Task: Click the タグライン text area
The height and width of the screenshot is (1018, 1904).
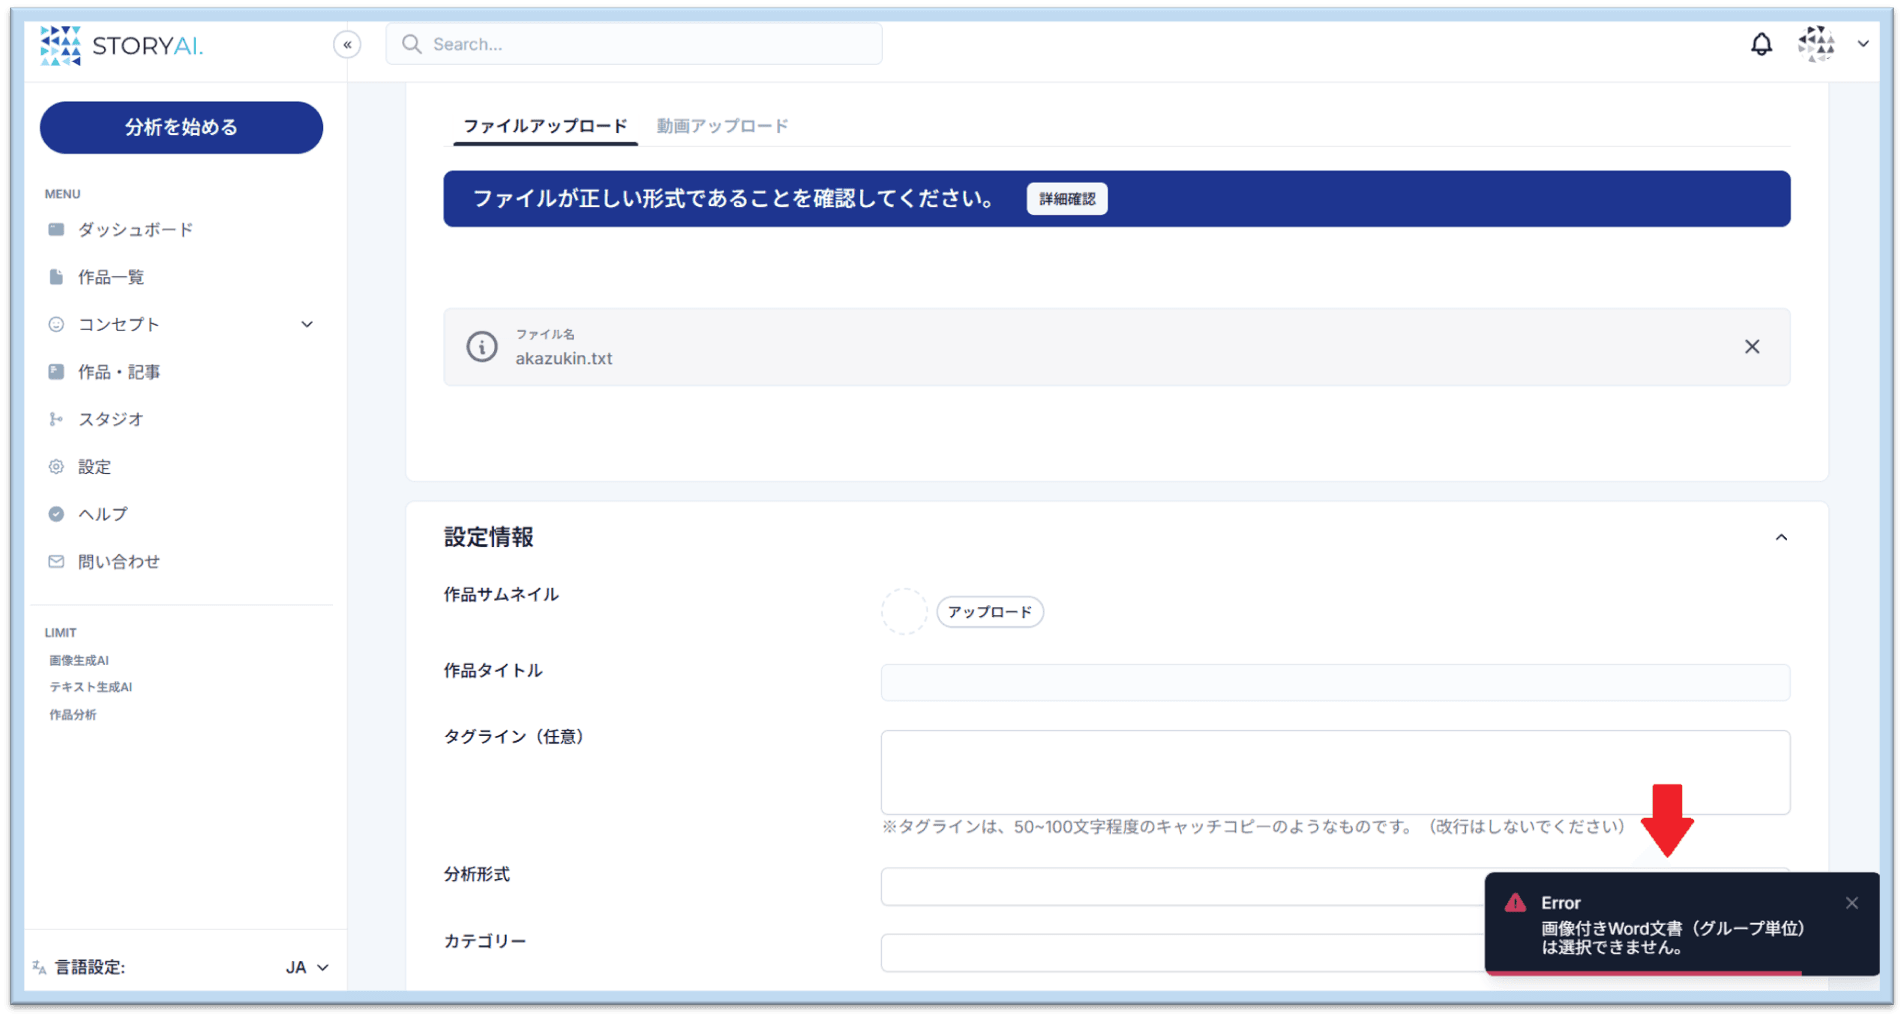Action: pos(1335,772)
